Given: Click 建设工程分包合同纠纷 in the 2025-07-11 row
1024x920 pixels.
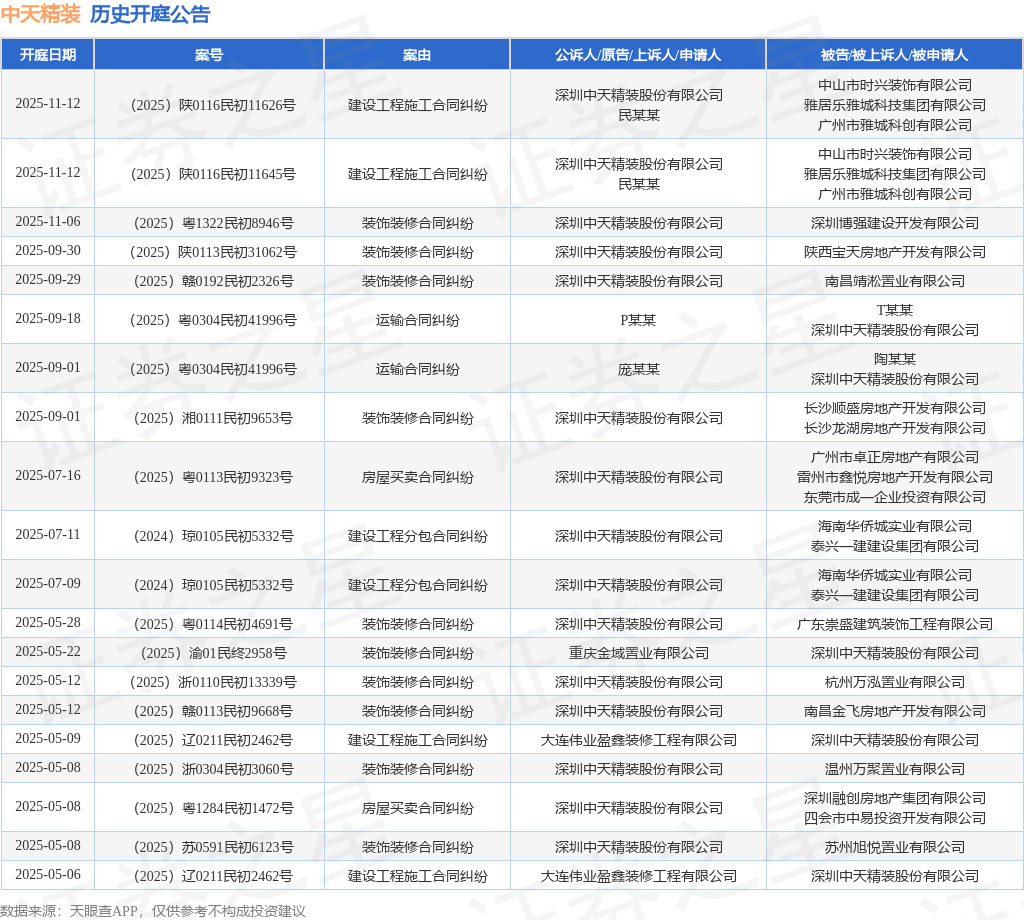Looking at the screenshot, I should tap(417, 536).
